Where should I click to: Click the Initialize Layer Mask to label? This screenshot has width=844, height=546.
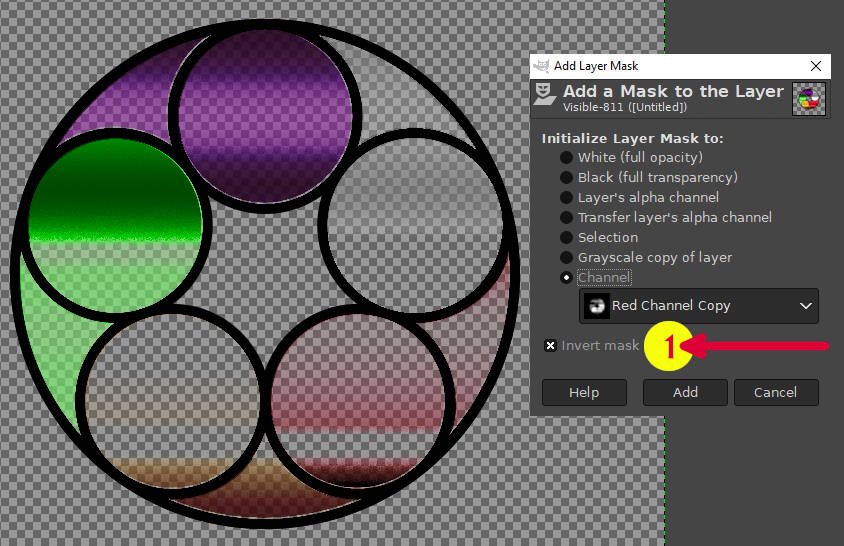pos(632,138)
